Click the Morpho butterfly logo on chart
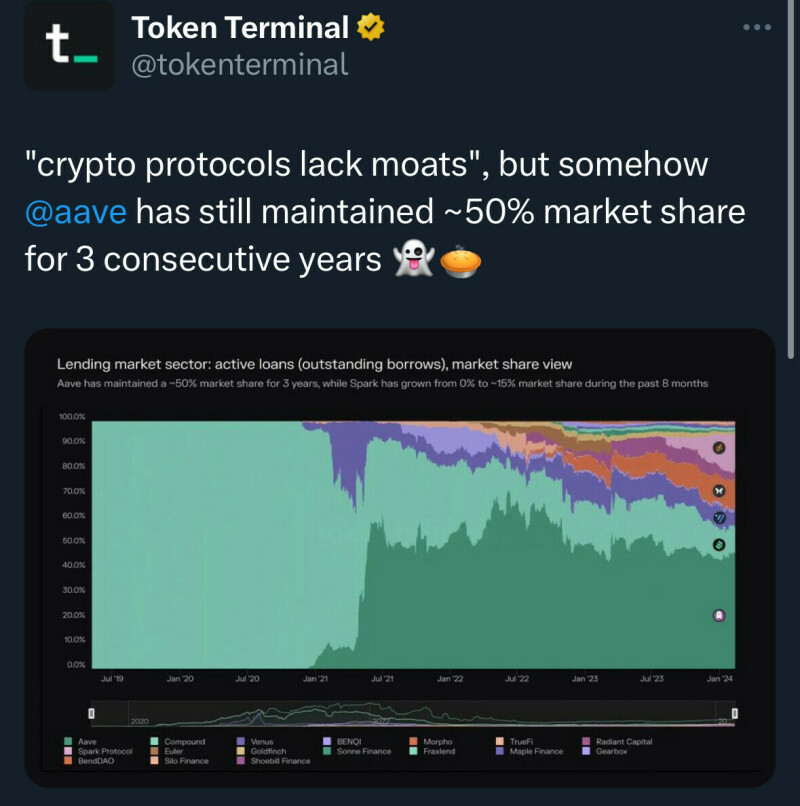The image size is (800, 806). (719, 491)
